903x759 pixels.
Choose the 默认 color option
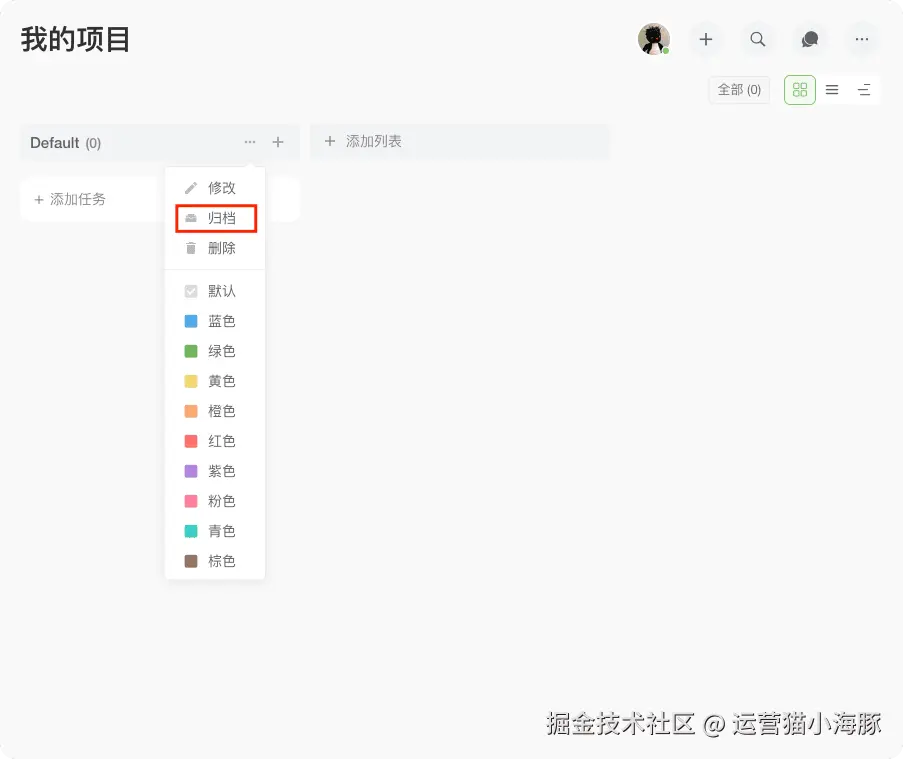tap(215, 291)
